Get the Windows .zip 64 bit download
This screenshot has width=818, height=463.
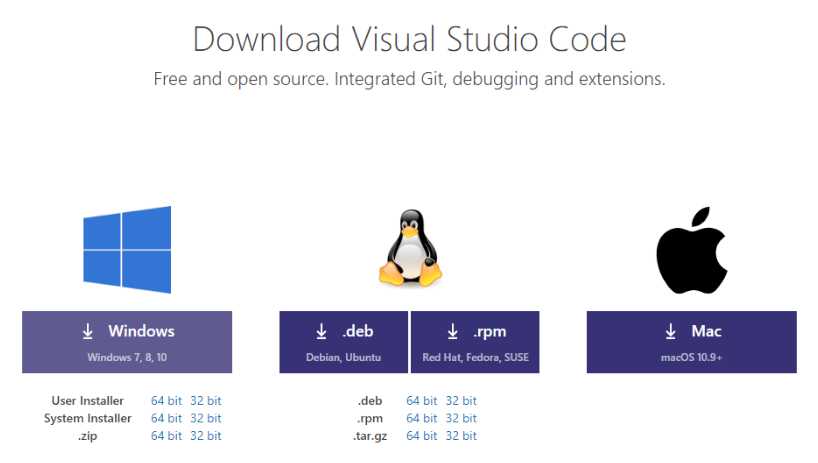coord(166,435)
